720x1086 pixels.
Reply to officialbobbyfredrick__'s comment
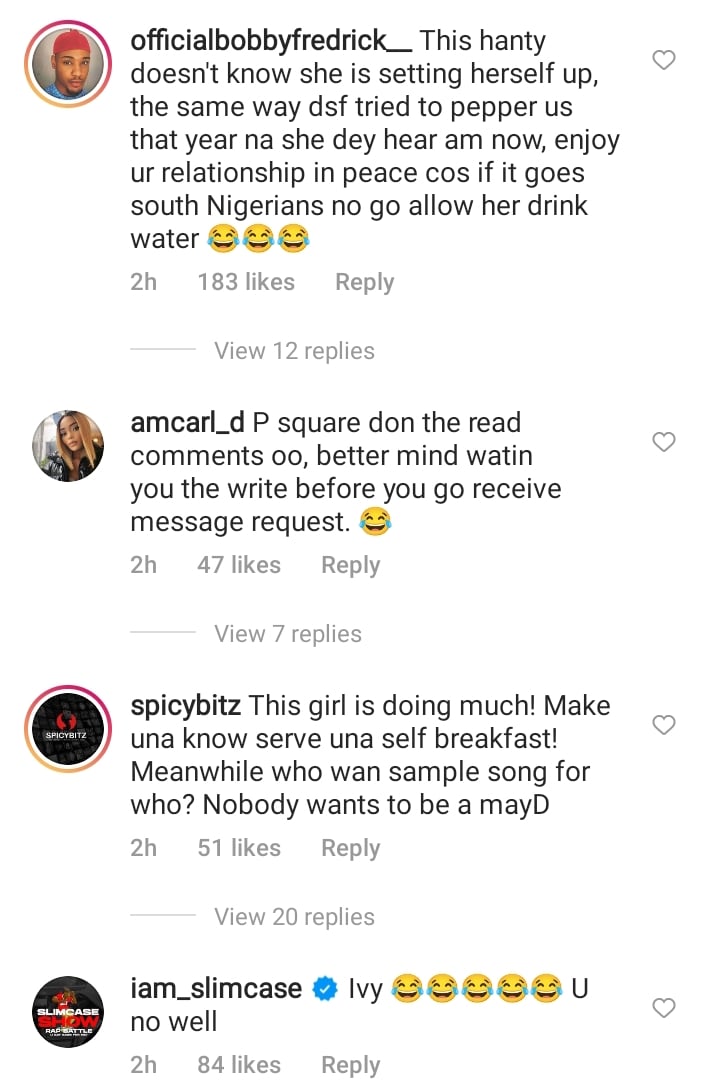tap(364, 282)
